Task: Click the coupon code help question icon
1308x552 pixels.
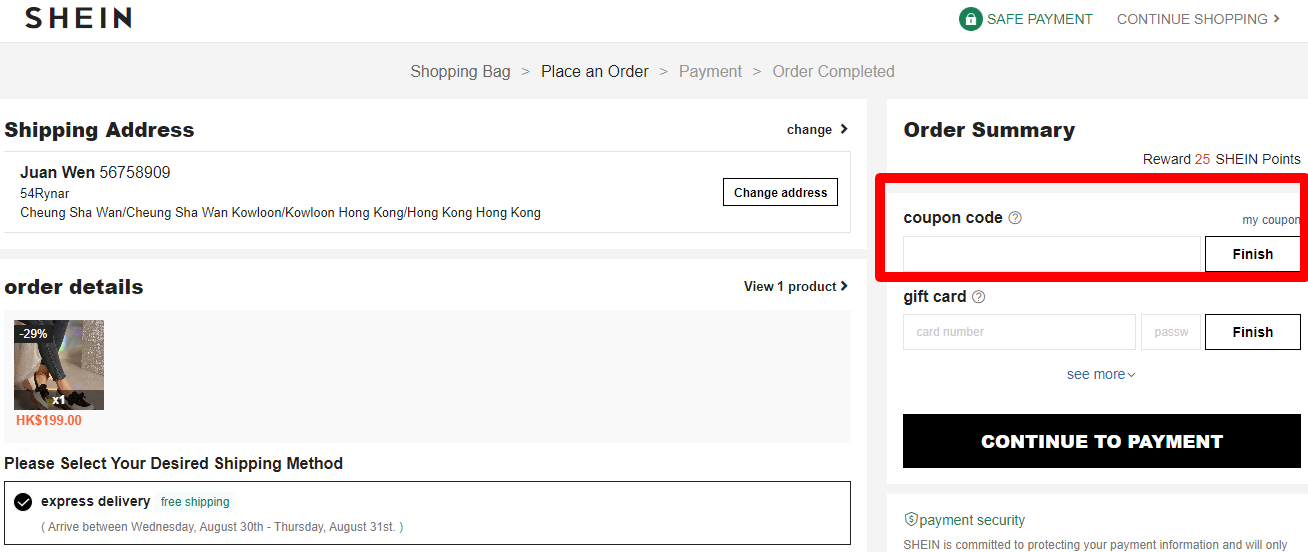Action: pos(1015,218)
